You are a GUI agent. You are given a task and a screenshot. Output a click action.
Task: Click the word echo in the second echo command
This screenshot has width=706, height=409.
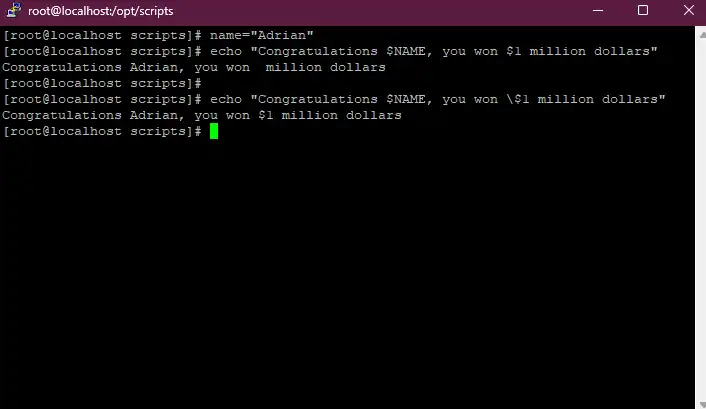coord(226,100)
